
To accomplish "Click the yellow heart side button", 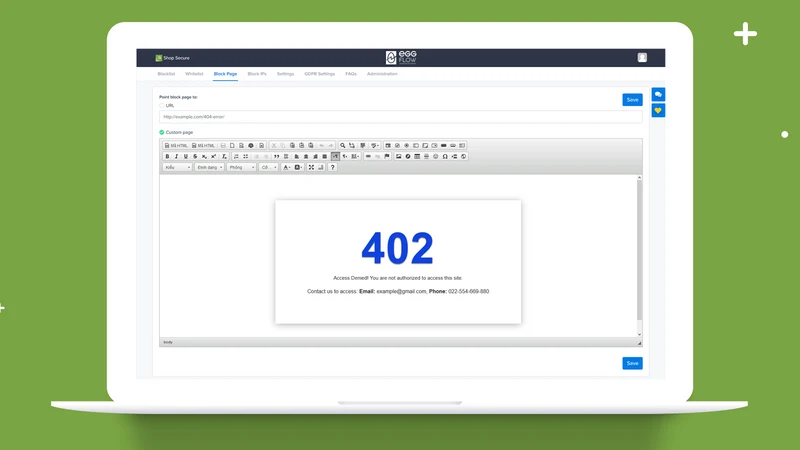I will coord(658,111).
